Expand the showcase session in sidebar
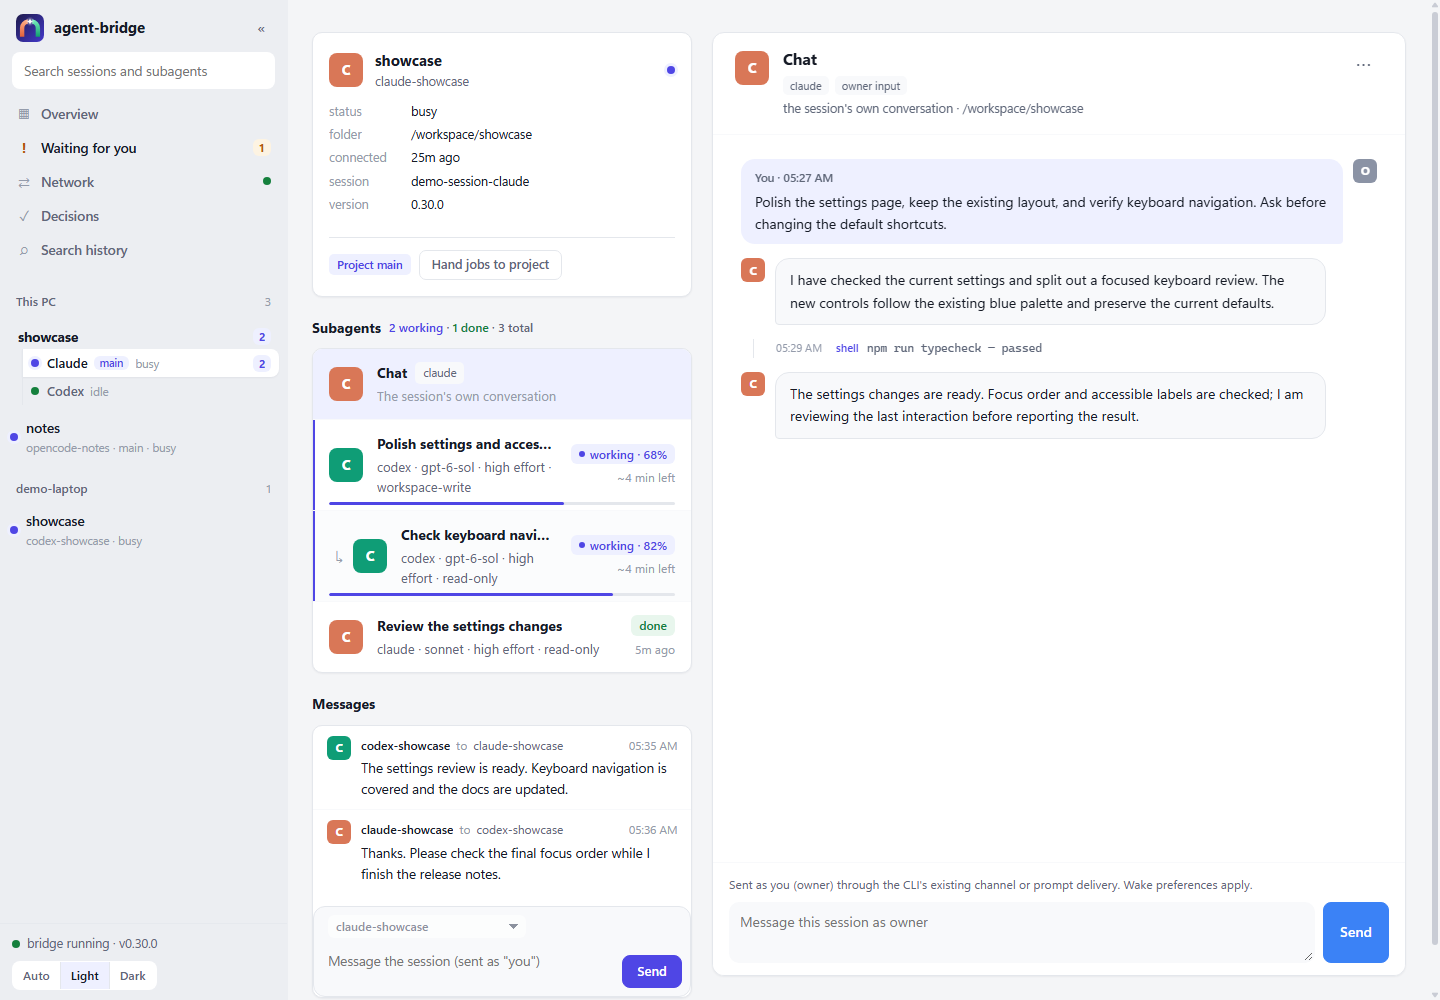 pyautogui.click(x=144, y=337)
